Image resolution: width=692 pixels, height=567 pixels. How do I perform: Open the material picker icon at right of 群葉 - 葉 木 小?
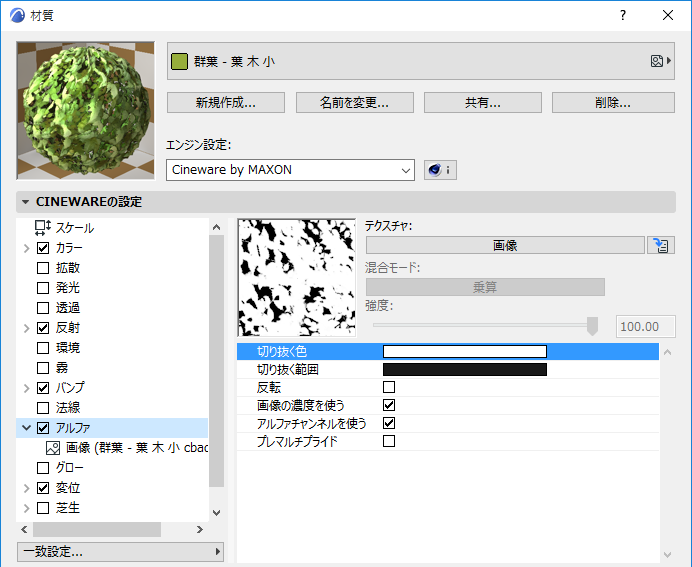(661, 61)
